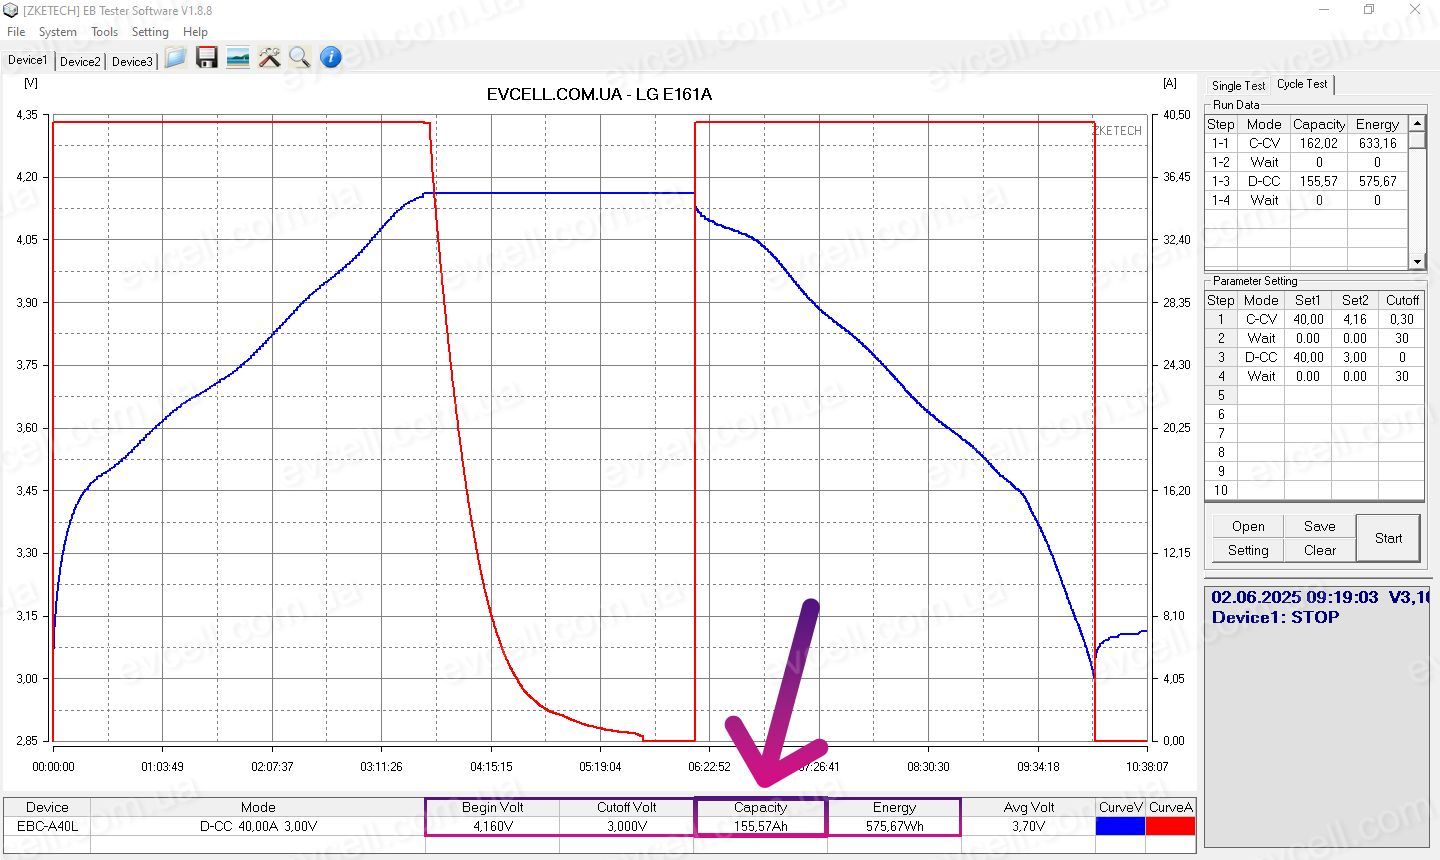Screen dimensions: 1440x860
Task: Switch to the Device1 tab
Action: [x=28, y=60]
